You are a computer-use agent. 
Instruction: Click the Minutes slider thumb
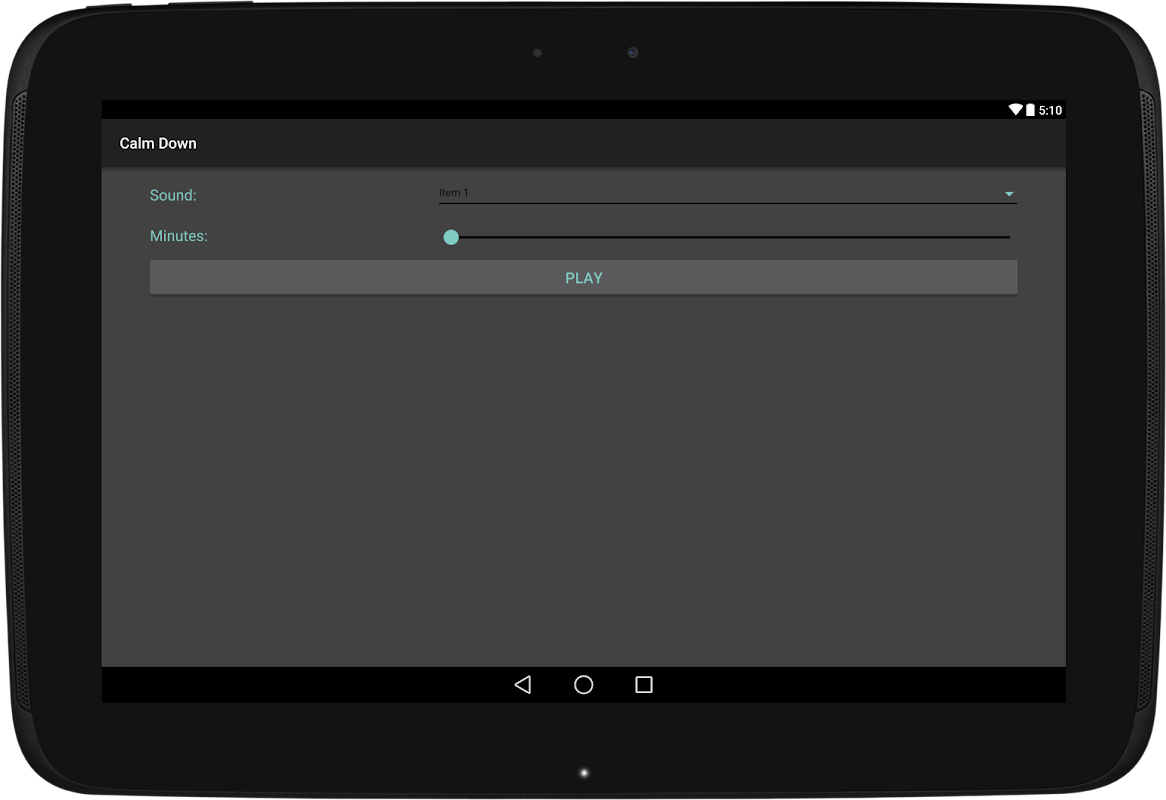(451, 237)
